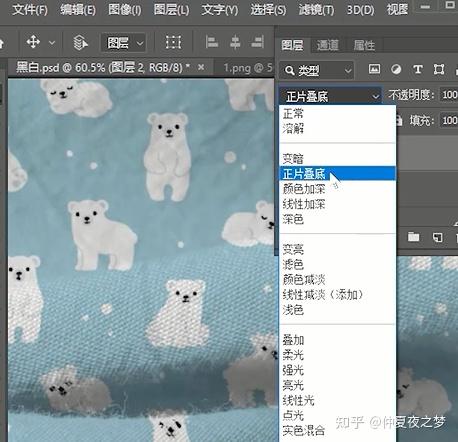Choose 线性减淡（添加） blend mode
Image resolution: width=458 pixels, height=442 pixels.
[337, 295]
